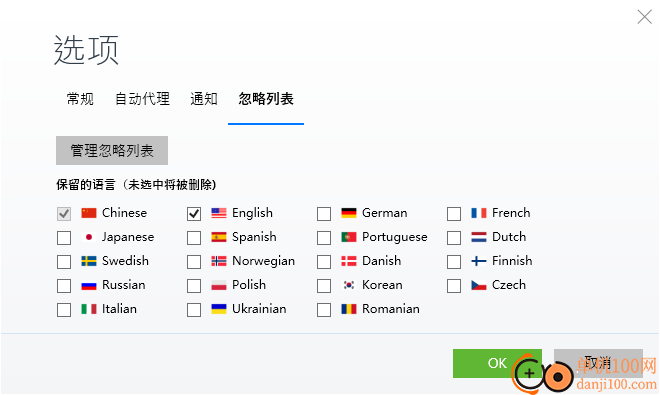Enable the Spanish language checkbox
Viewport: 660px width, 395px height.
point(194,238)
